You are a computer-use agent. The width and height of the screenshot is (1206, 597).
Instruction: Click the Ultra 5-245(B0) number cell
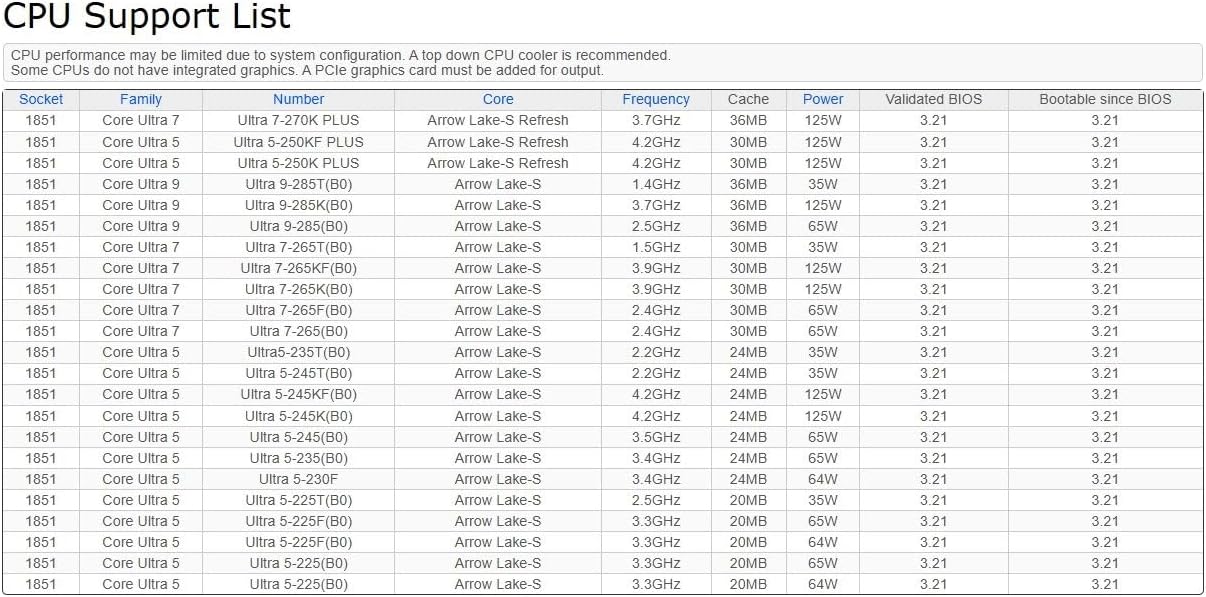[299, 437]
